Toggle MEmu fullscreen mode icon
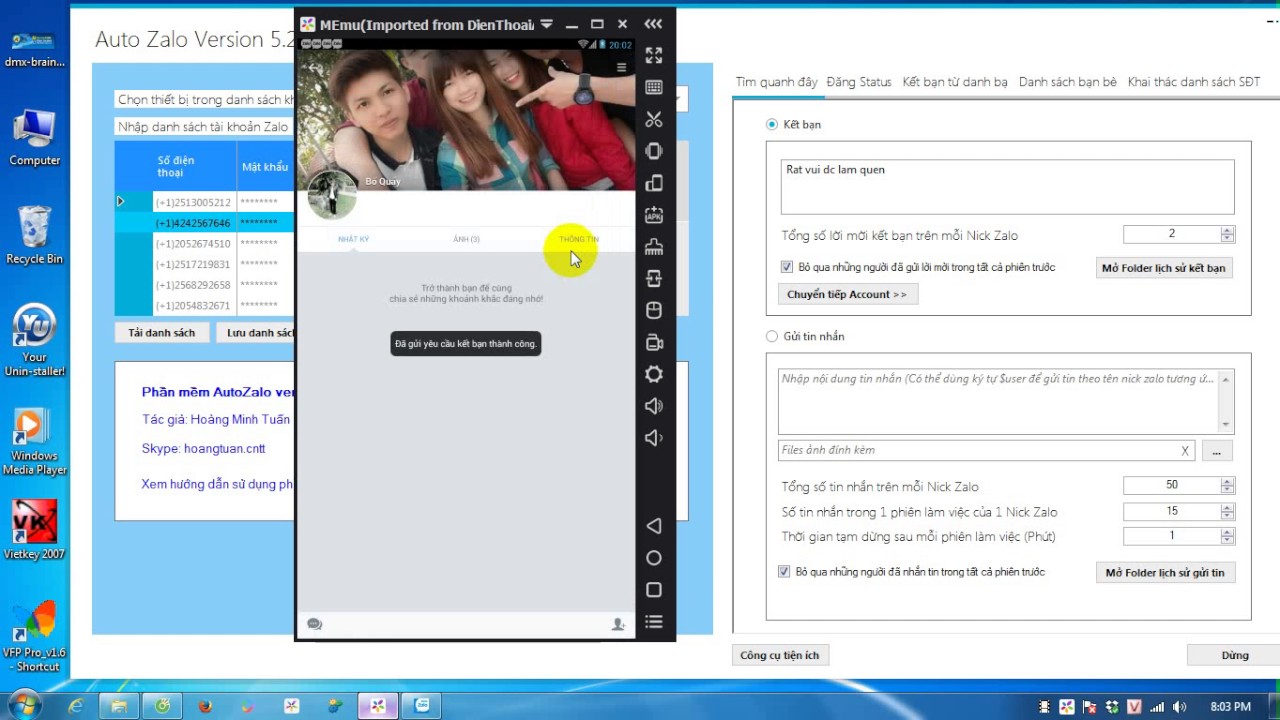This screenshot has height=720, width=1280. [654, 56]
